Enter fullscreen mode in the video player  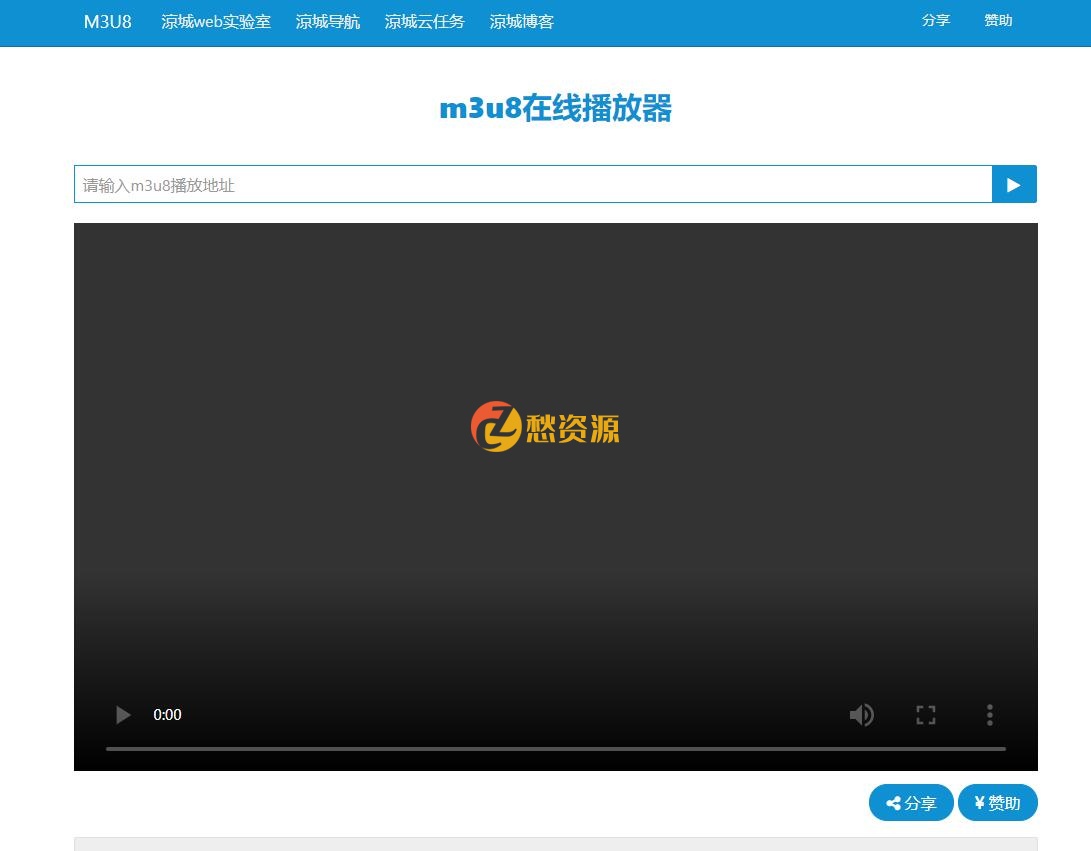pos(925,715)
